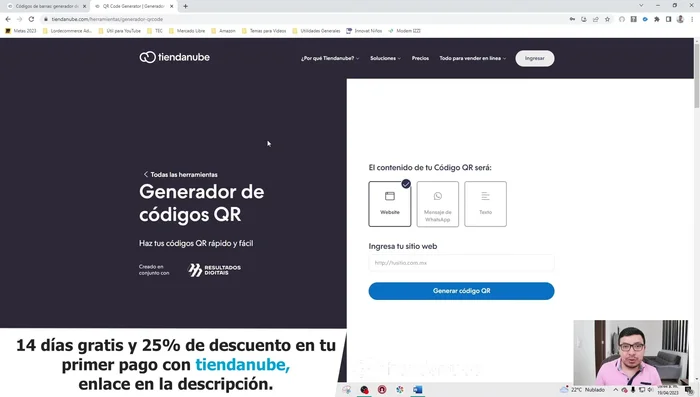
Task: Close the QR Code Generator tab
Action: [171, 6]
